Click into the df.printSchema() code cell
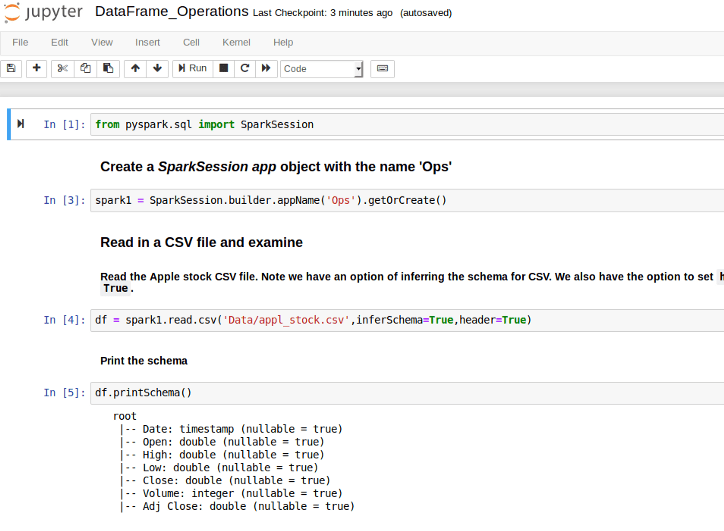 pos(400,393)
